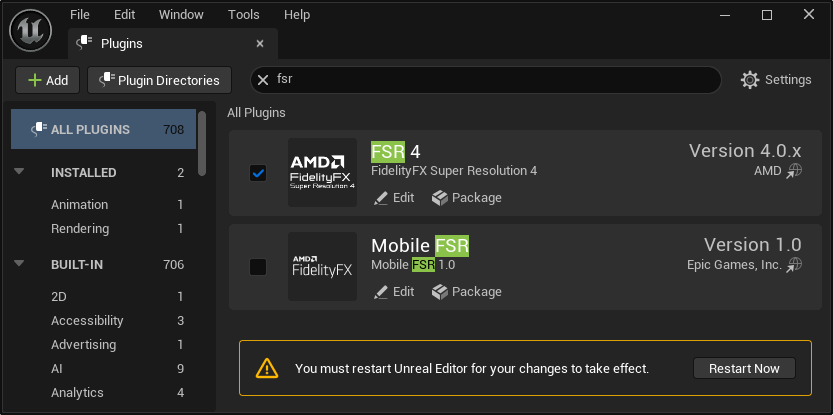This screenshot has height=415, width=833.
Task: Click the Mobile FSR plugin thumbnail
Action: [322, 266]
